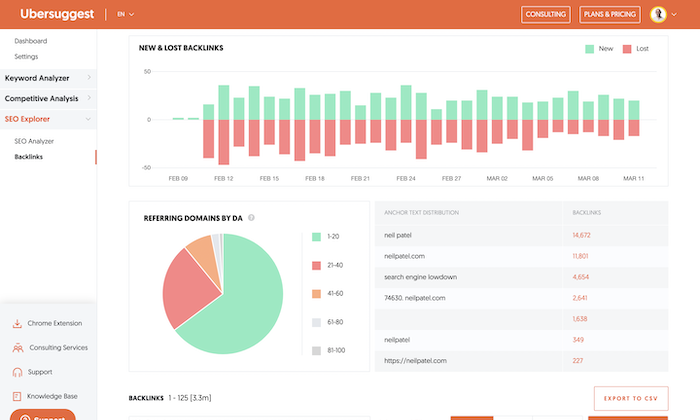Viewport: 700px width, 420px height.
Task: Toggle the Lost legend red swatch
Action: (x=627, y=49)
